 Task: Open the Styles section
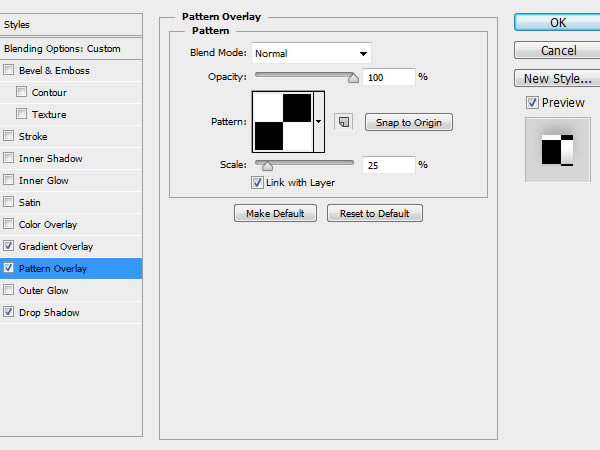point(71,25)
